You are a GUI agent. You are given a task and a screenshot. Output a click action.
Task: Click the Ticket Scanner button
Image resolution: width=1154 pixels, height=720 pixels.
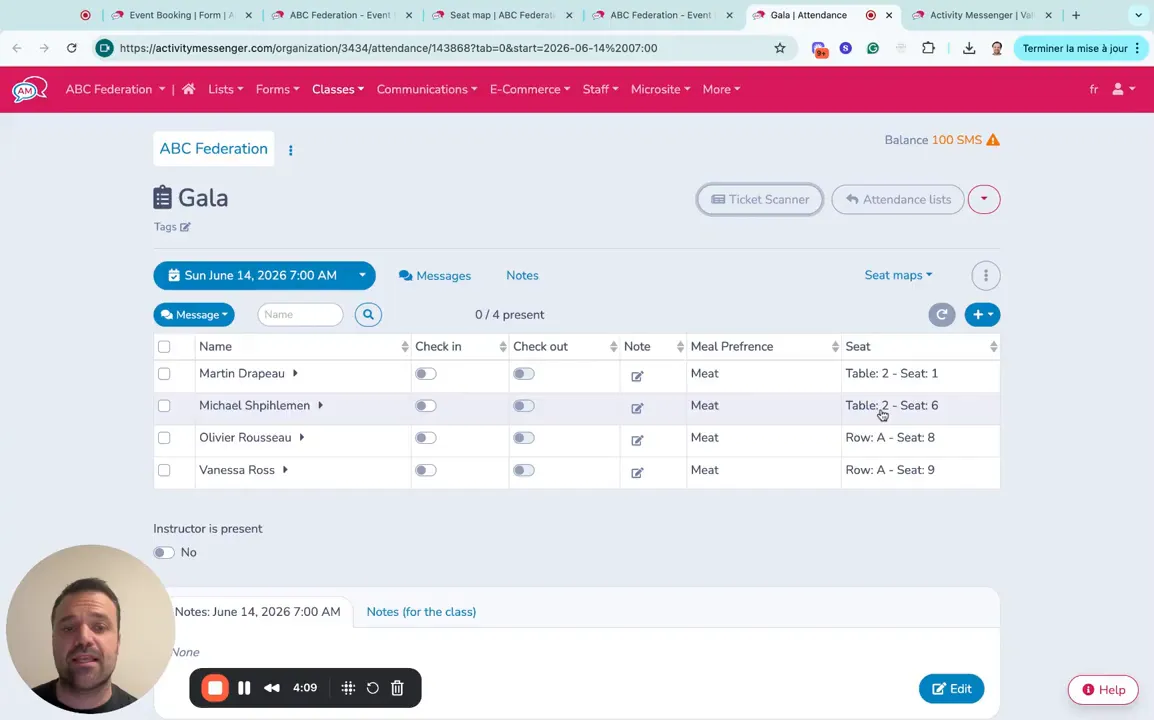pos(759,200)
